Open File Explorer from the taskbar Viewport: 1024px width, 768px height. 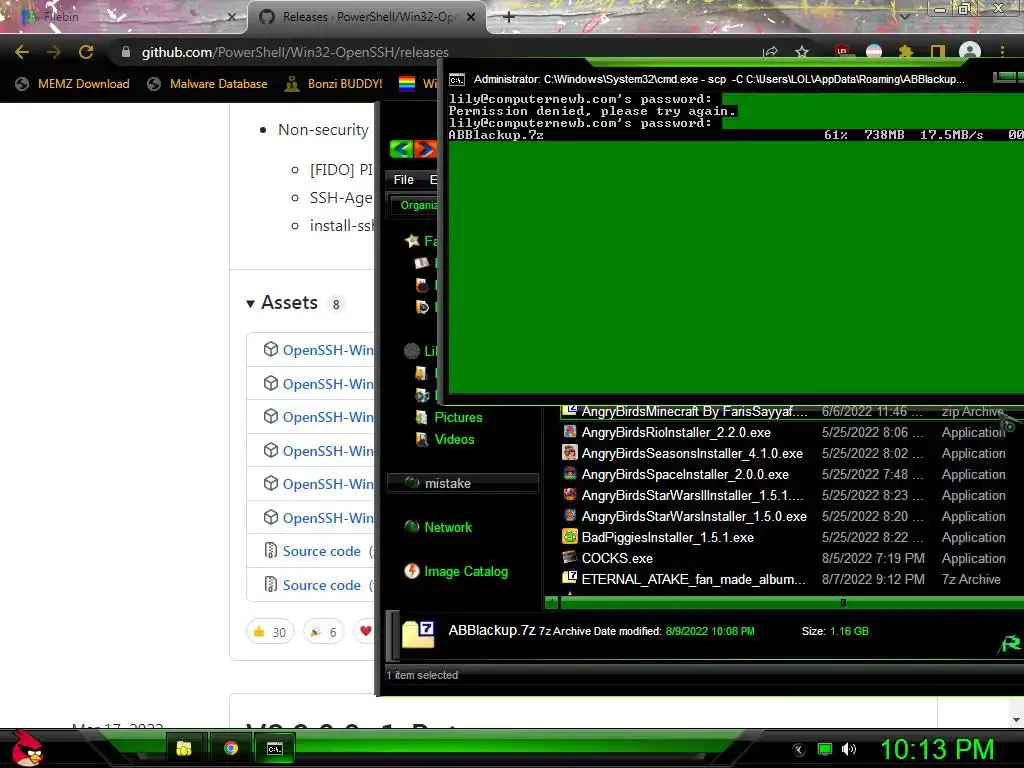184,748
